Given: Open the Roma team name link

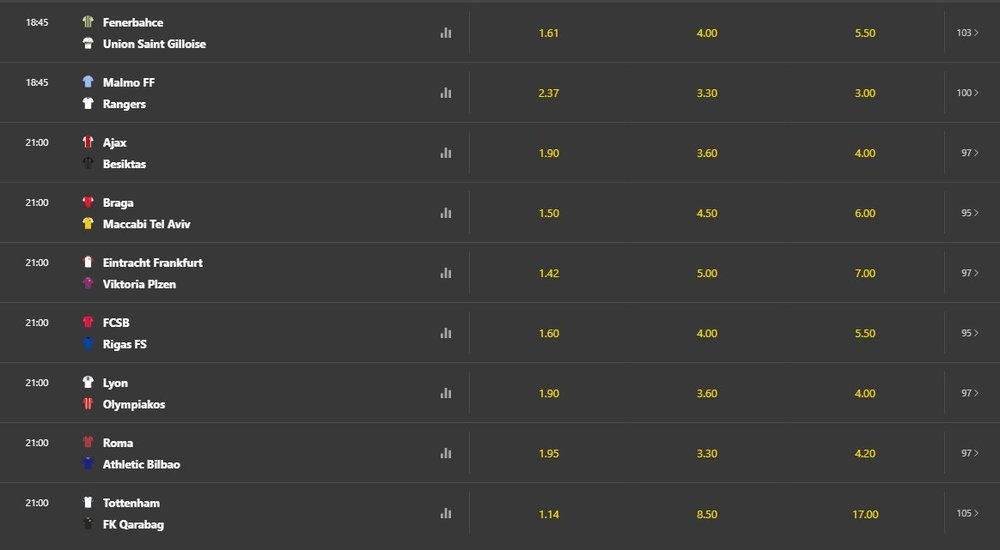Looking at the screenshot, I should pyautogui.click(x=118, y=443).
